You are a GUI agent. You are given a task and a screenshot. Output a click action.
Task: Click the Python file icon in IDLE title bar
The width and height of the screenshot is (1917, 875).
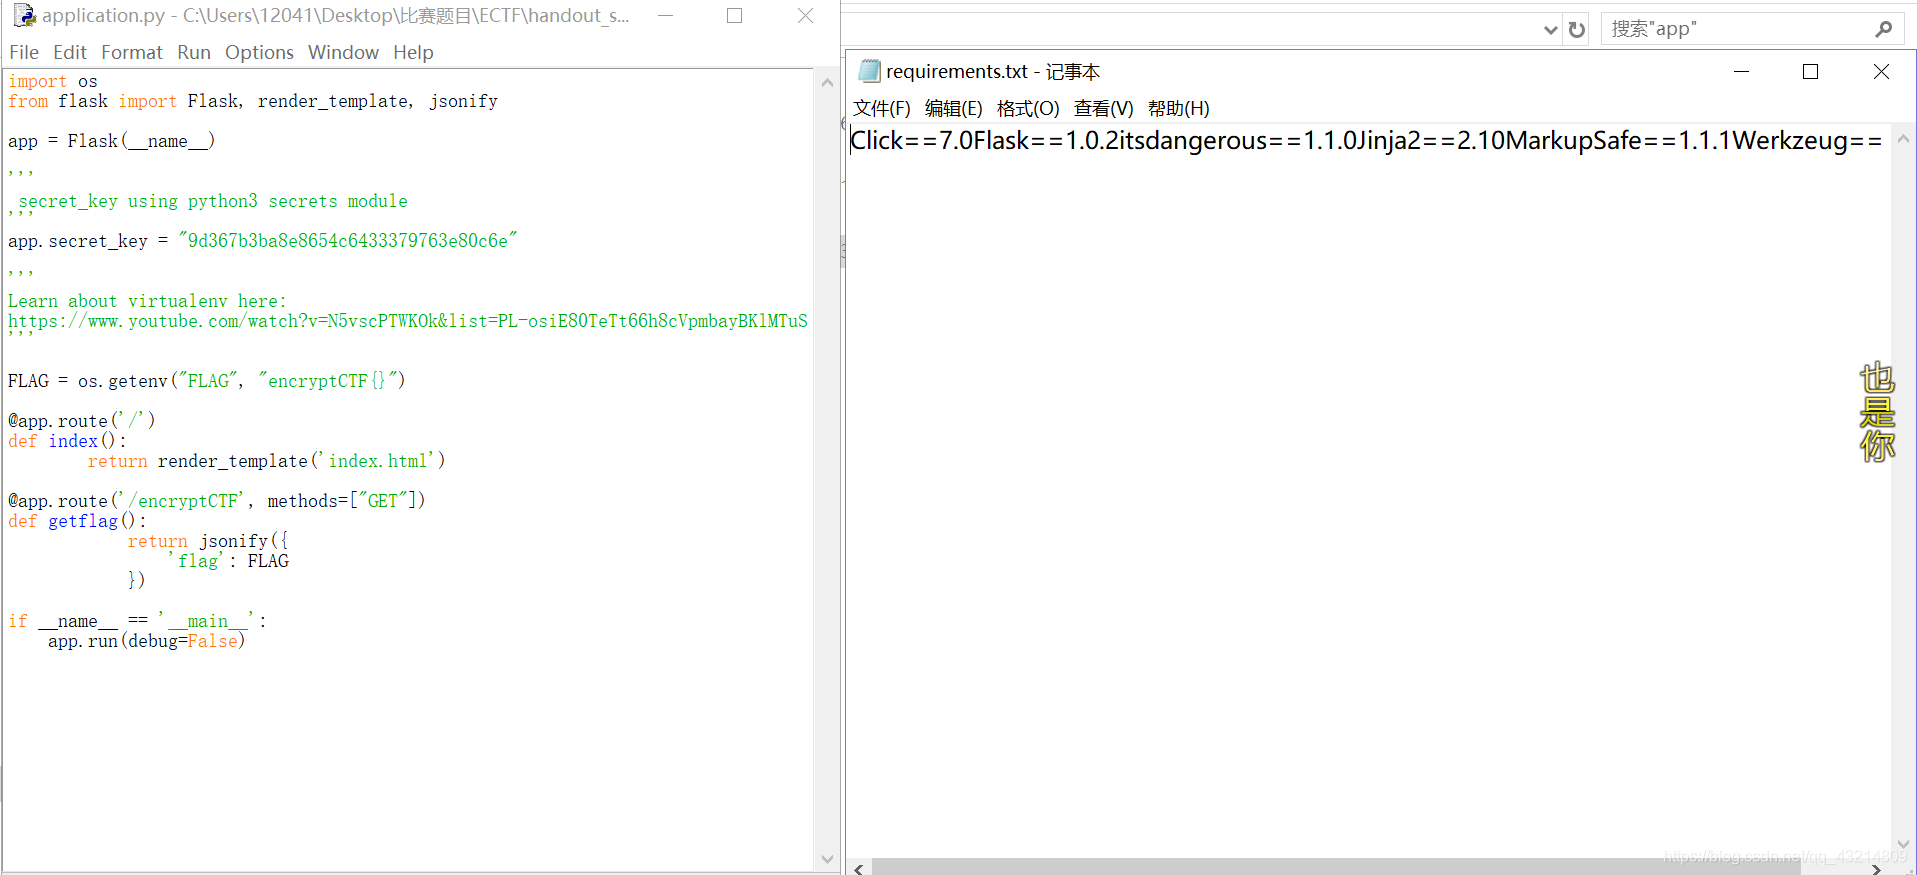(x=24, y=15)
